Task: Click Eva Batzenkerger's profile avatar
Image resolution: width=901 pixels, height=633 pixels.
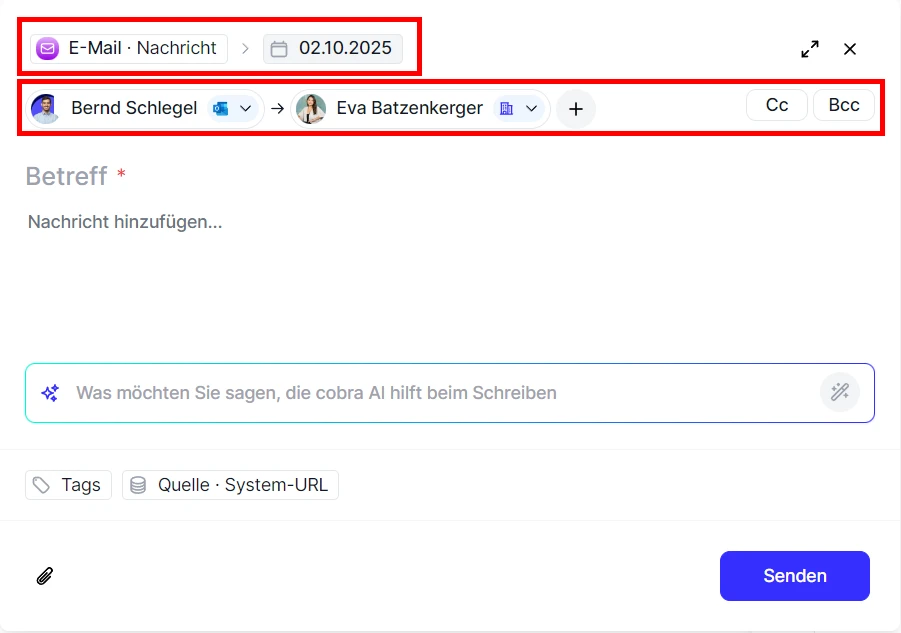Action: [311, 108]
